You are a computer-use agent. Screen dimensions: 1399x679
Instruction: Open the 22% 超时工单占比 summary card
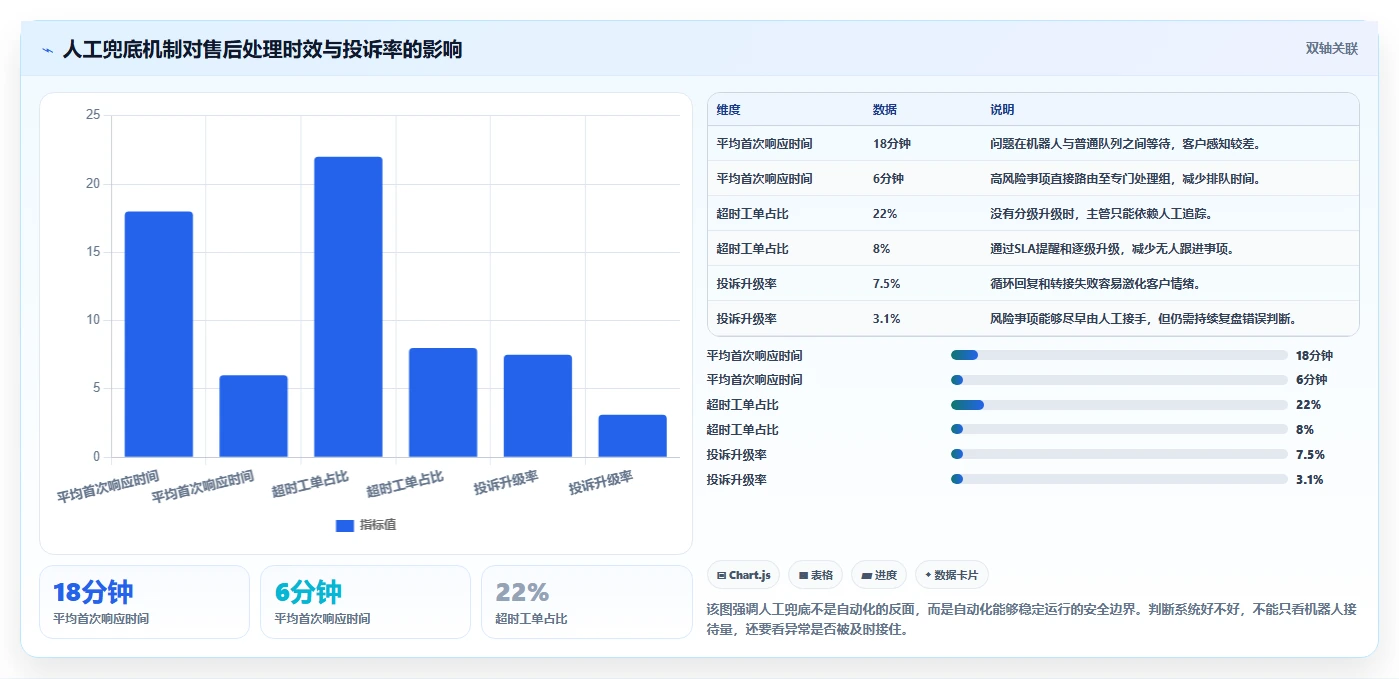pos(586,602)
